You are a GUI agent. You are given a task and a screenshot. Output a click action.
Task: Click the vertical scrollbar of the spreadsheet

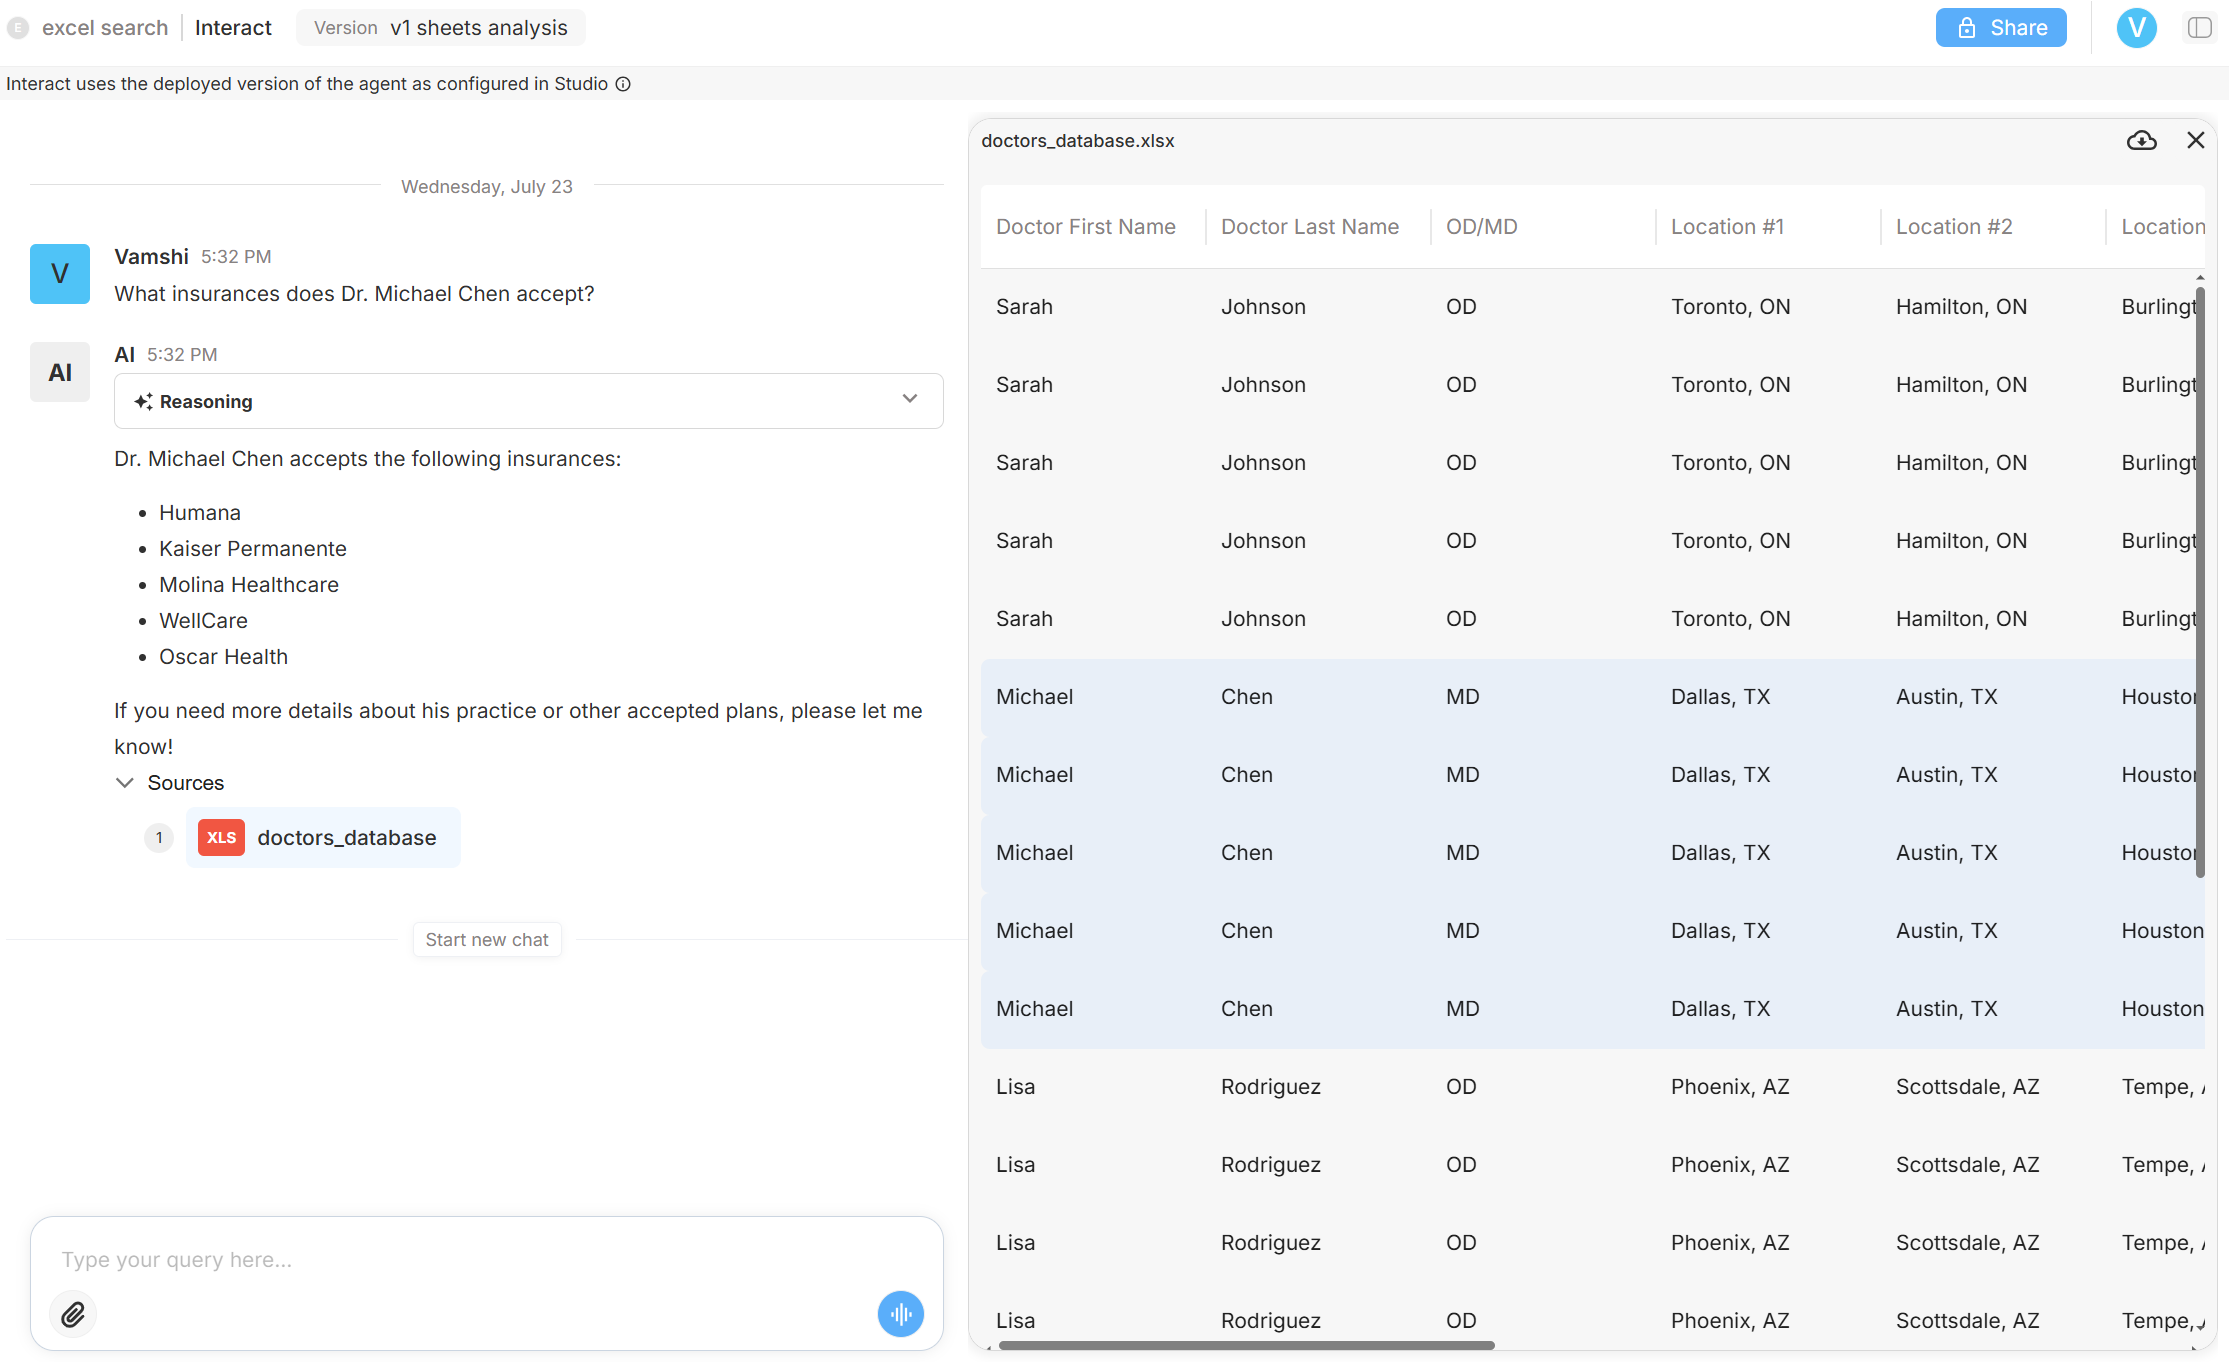[x=2199, y=580]
